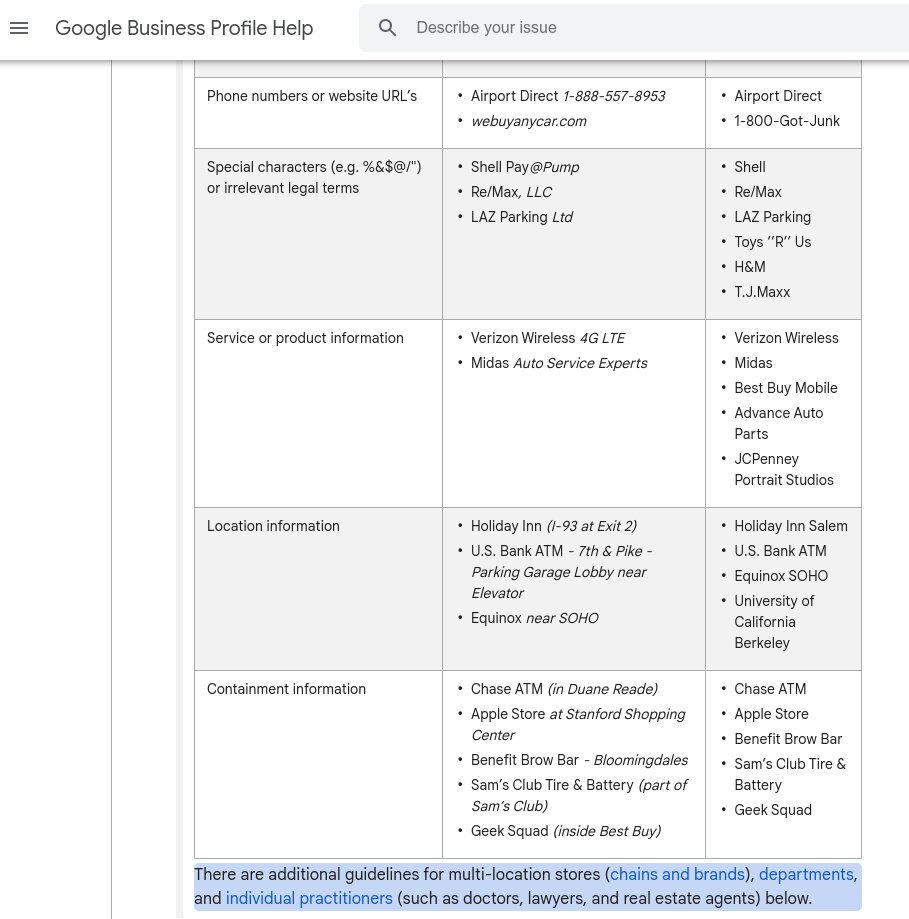The image size is (909, 919).
Task: Click 'Midas Auto Service Experts' example
Action: click(x=559, y=363)
